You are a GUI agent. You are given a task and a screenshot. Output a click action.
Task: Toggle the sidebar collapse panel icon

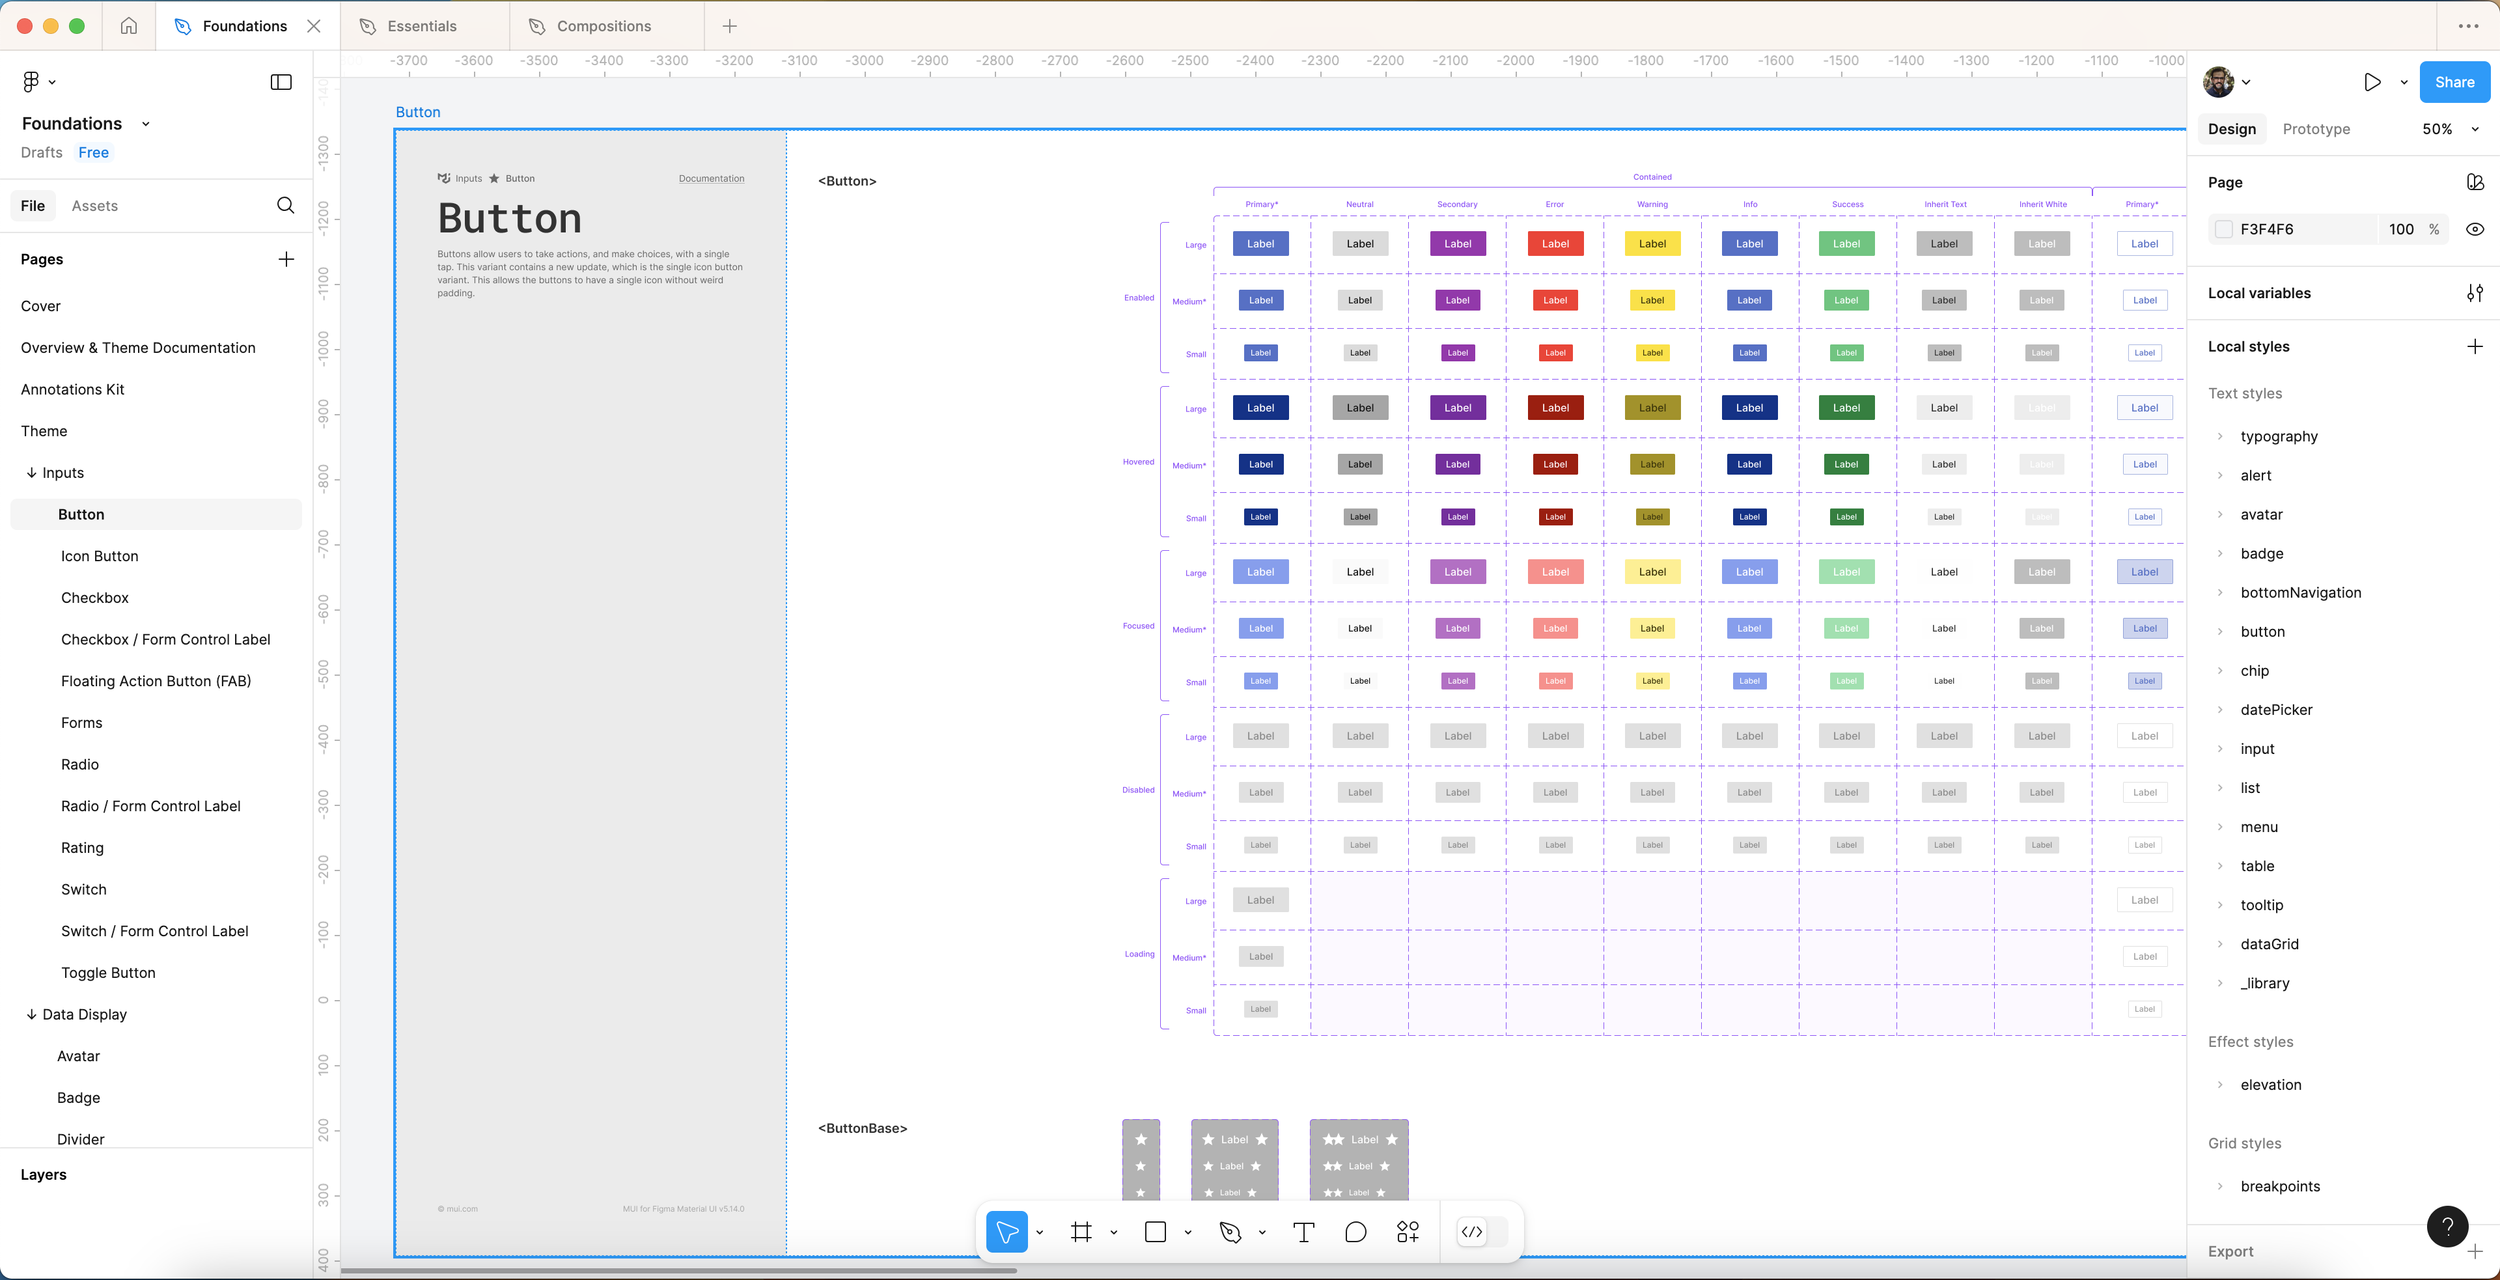[x=281, y=82]
